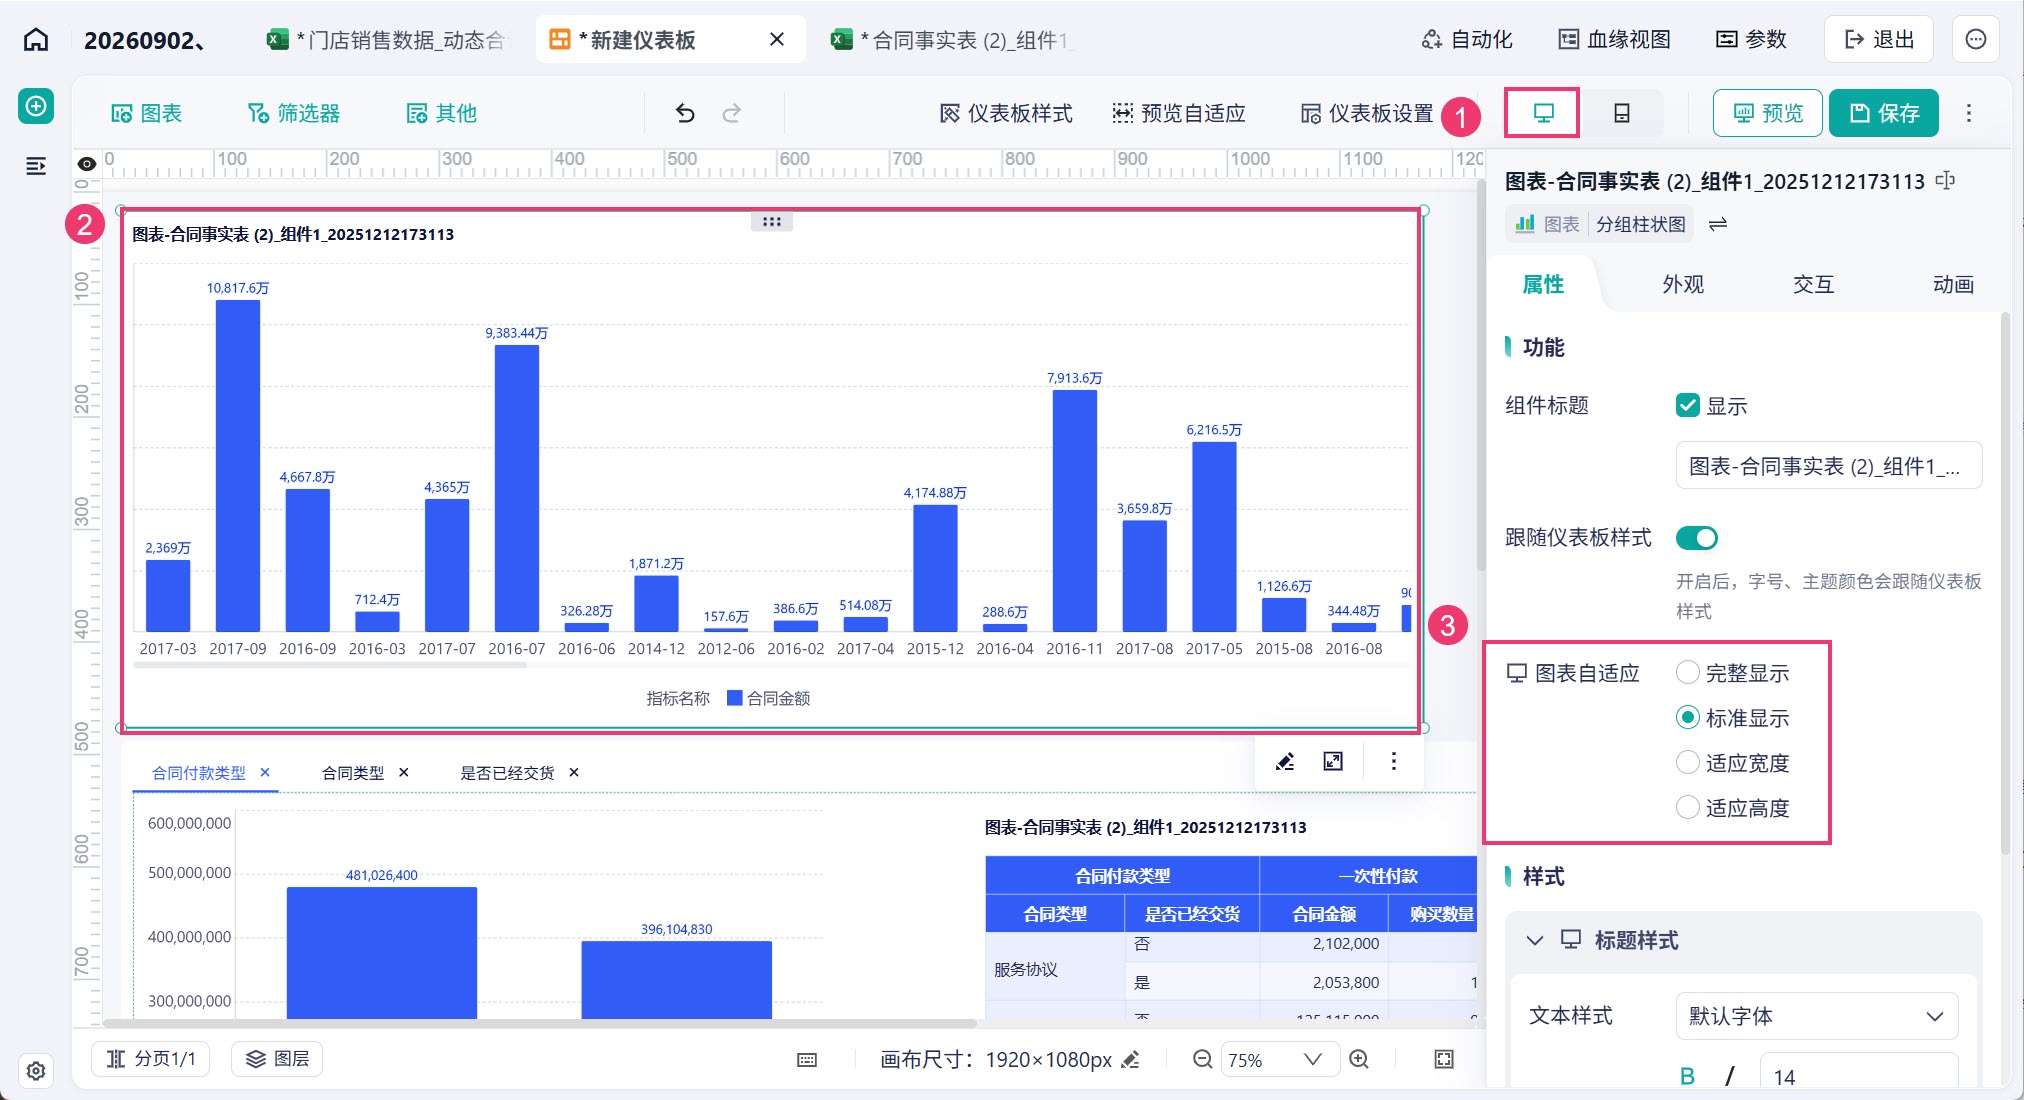Open the 图表 insert menu
The height and width of the screenshot is (1100, 2024).
point(147,113)
